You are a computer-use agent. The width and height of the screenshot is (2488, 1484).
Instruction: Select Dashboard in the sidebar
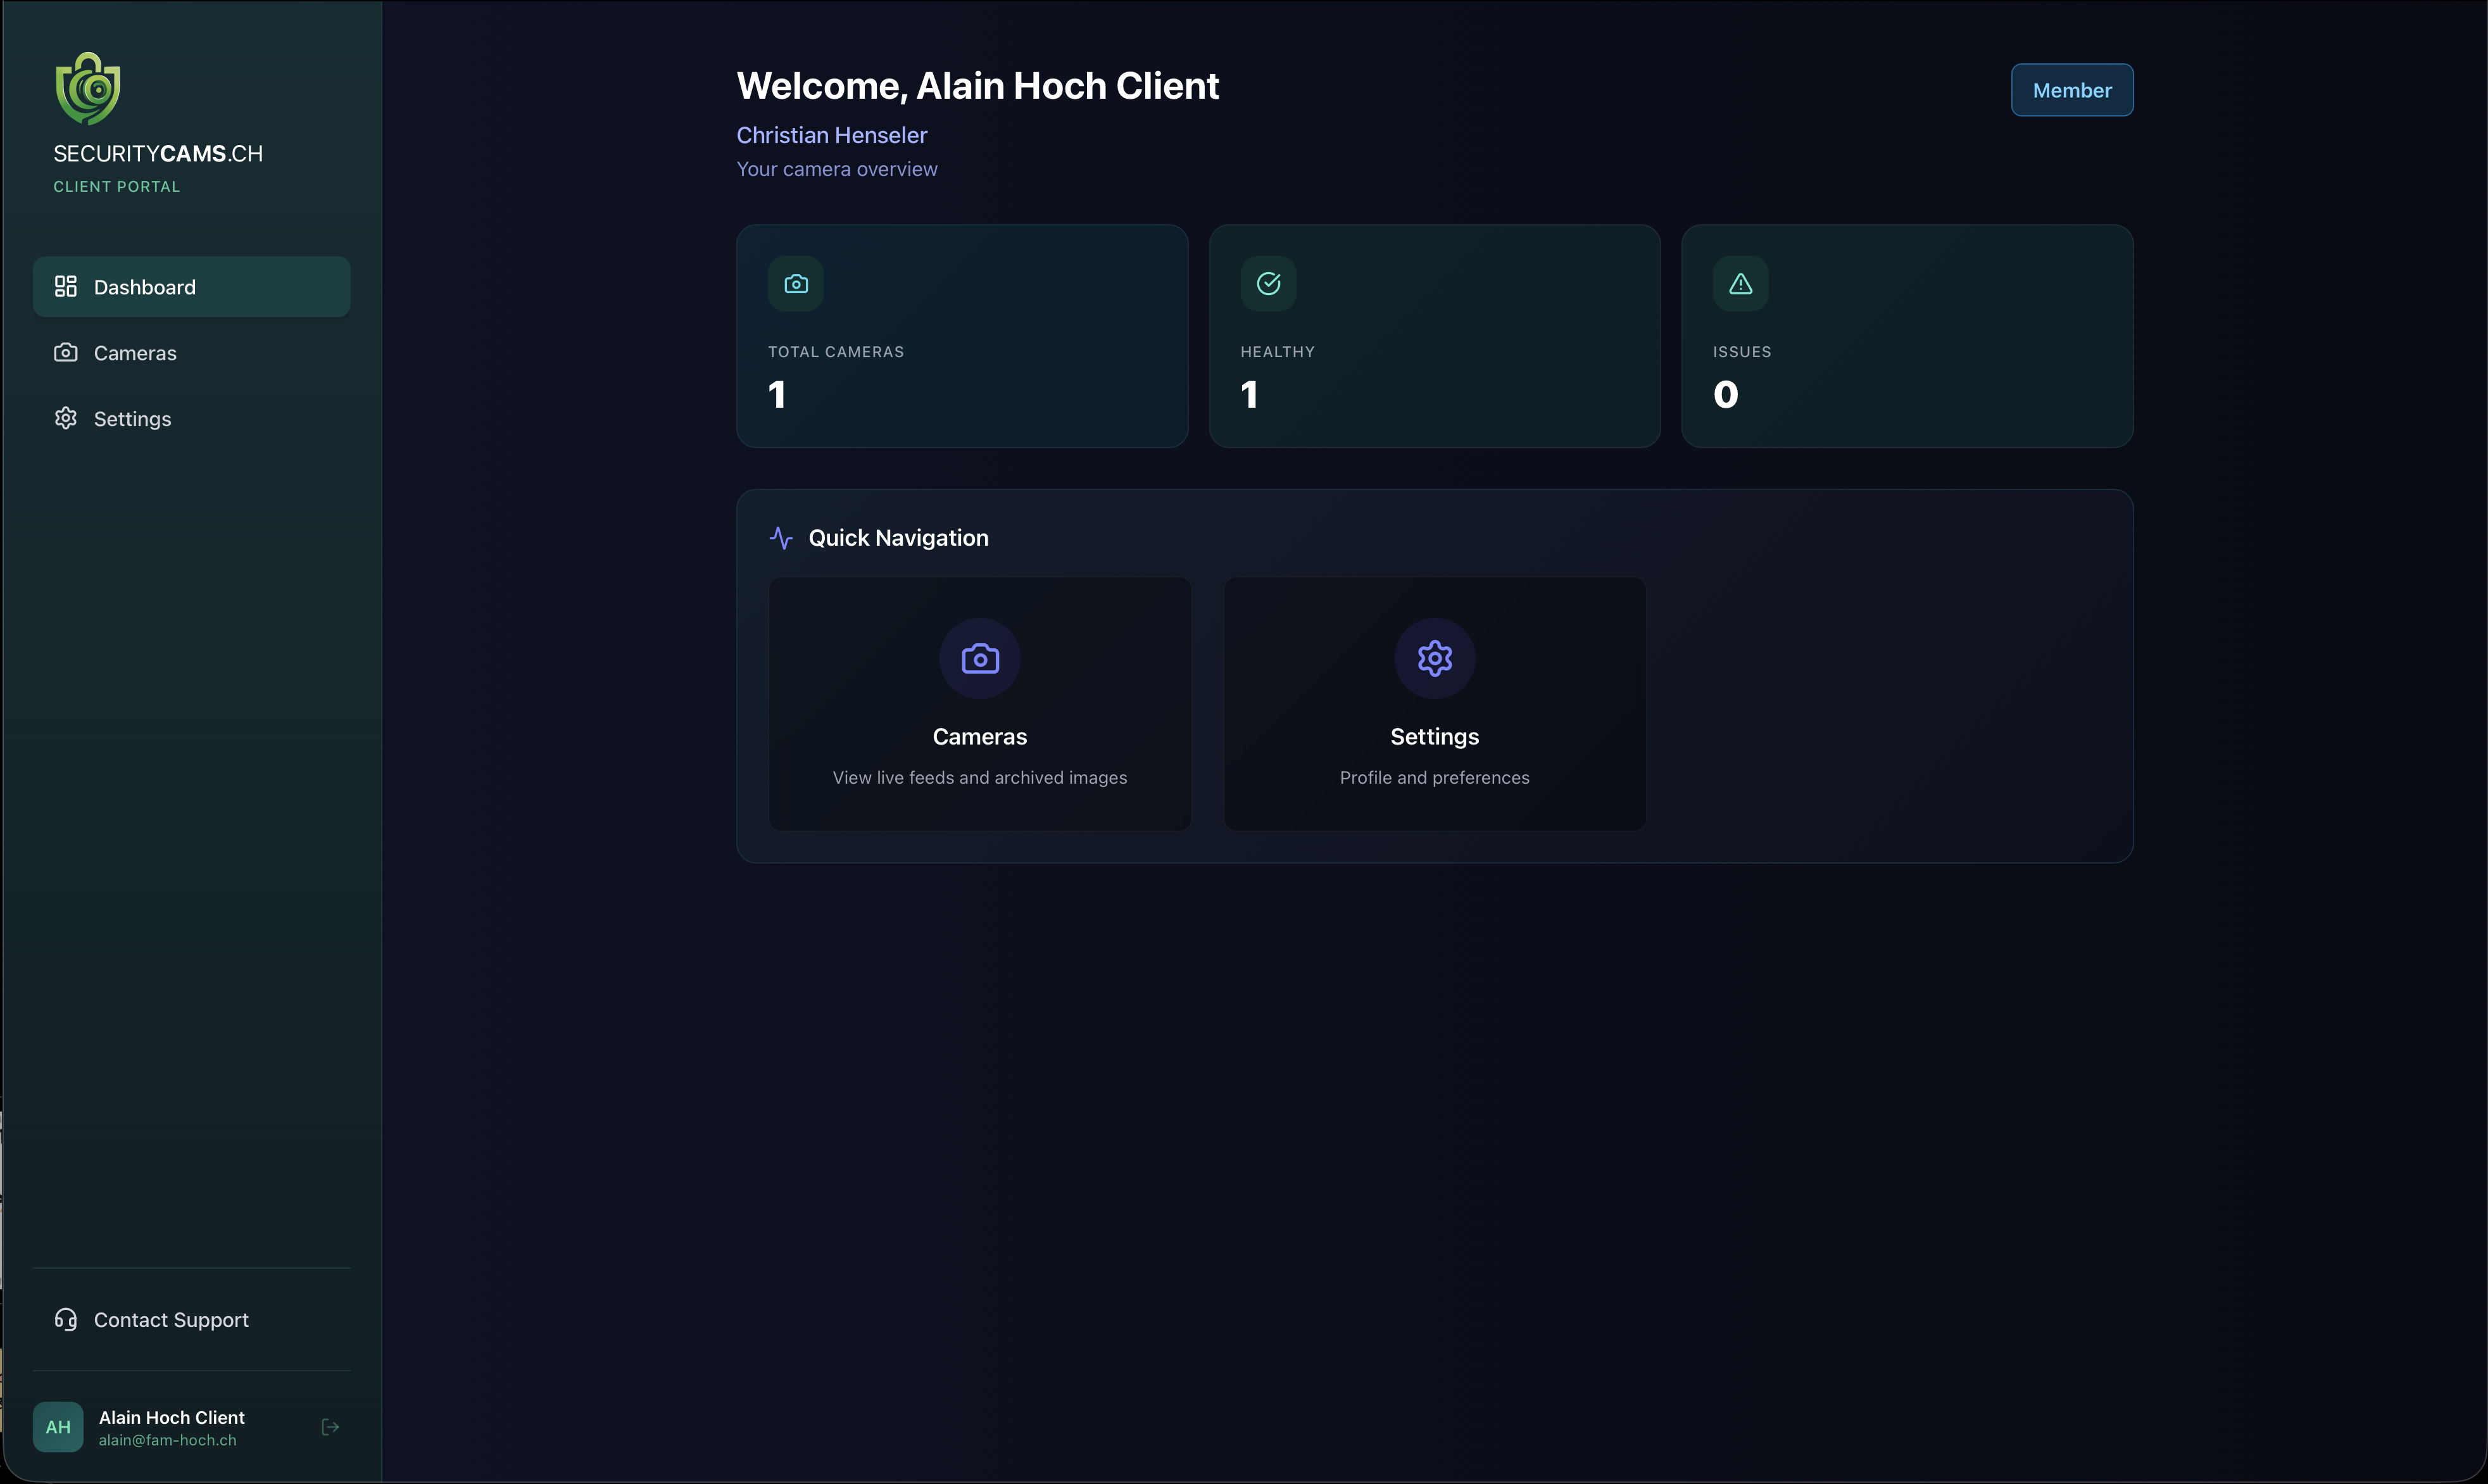[144, 287]
